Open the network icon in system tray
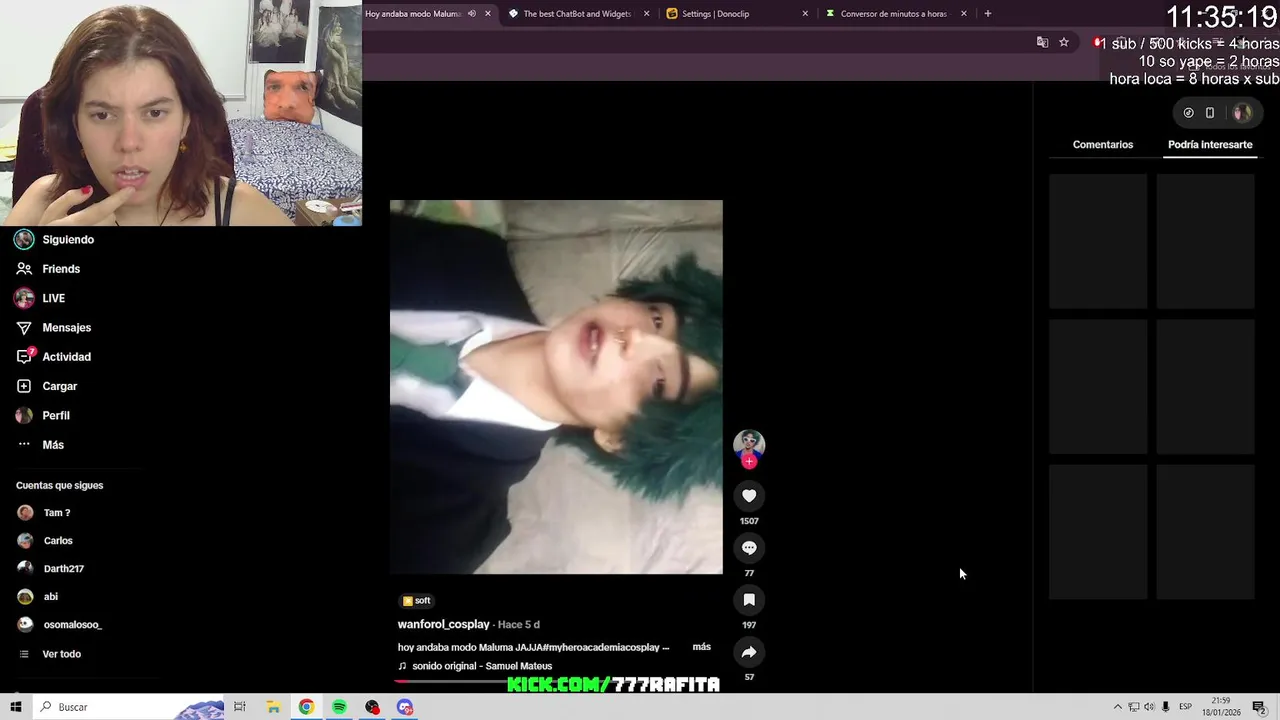Viewport: 1280px width, 720px height. [1133, 707]
